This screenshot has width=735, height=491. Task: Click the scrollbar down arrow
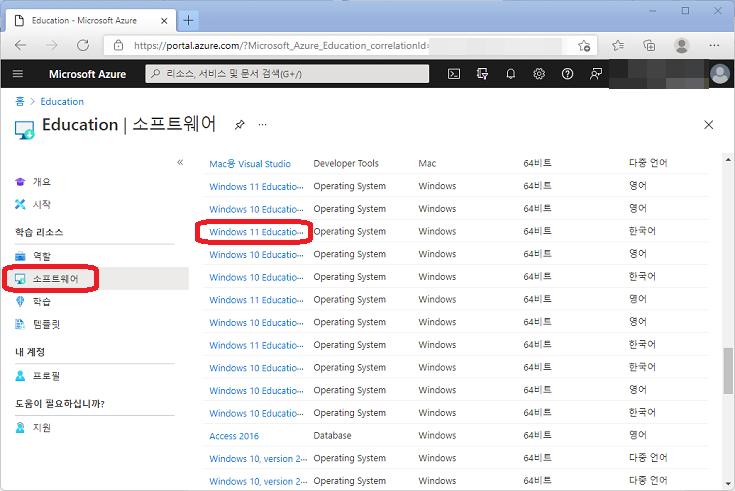tap(728, 483)
